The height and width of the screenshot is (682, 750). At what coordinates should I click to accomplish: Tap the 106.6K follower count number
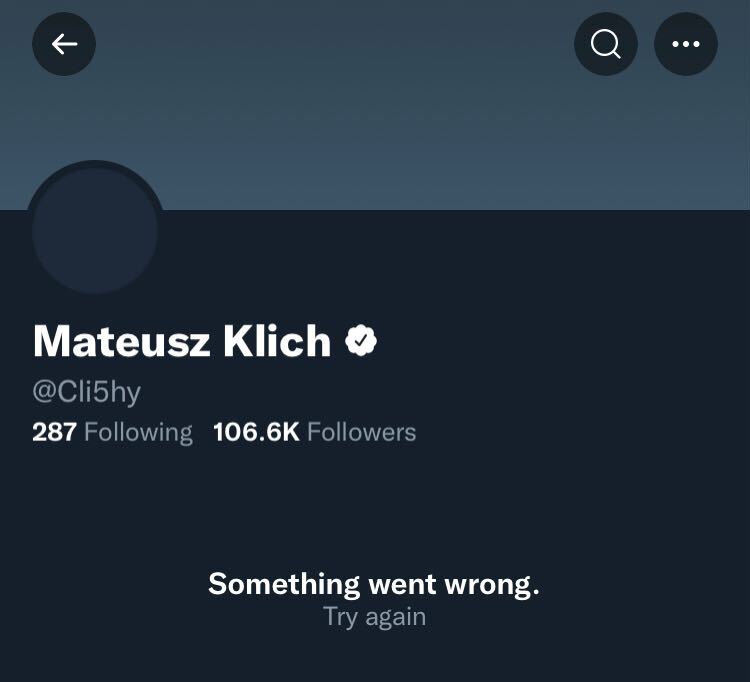[256, 432]
